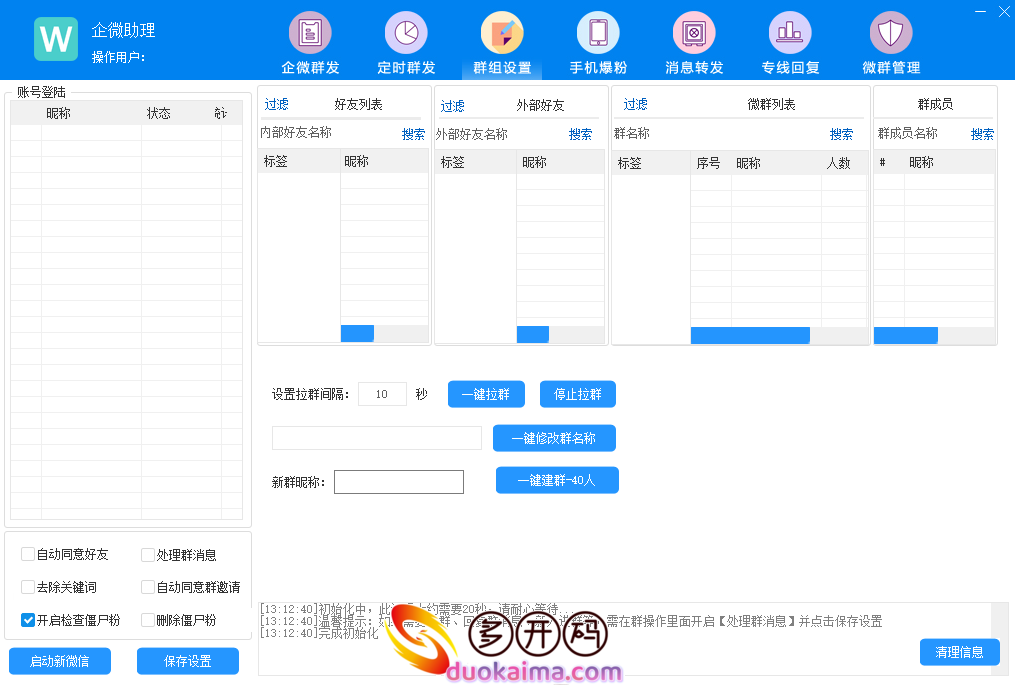Open the 企微群发 icon
Image resolution: width=1015 pixels, height=685 pixels.
coord(310,33)
